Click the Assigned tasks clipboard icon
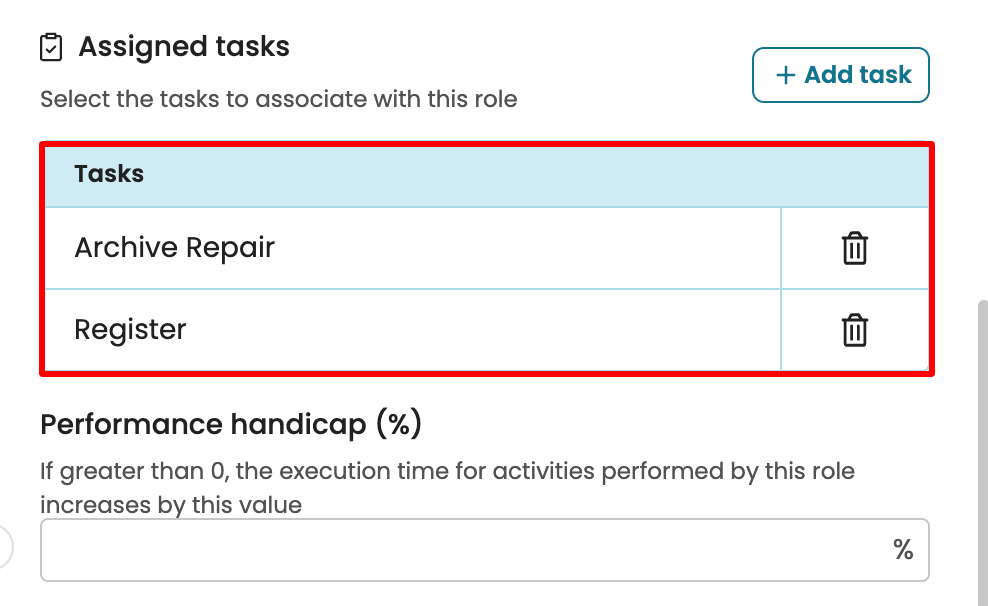Screen dimensions: 988x606 51,47
